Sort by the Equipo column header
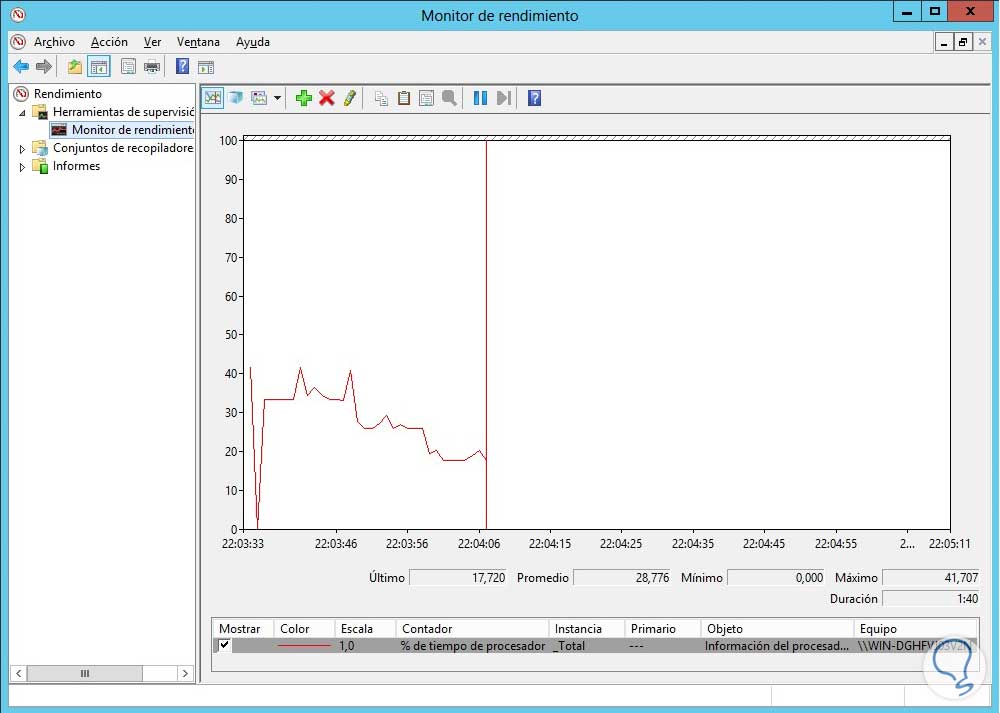 [916, 628]
